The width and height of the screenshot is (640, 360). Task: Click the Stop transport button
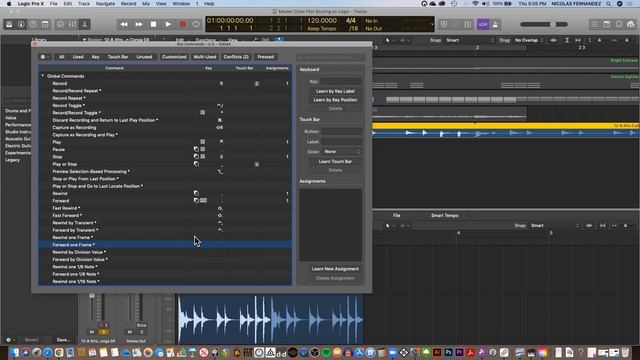click(153, 24)
